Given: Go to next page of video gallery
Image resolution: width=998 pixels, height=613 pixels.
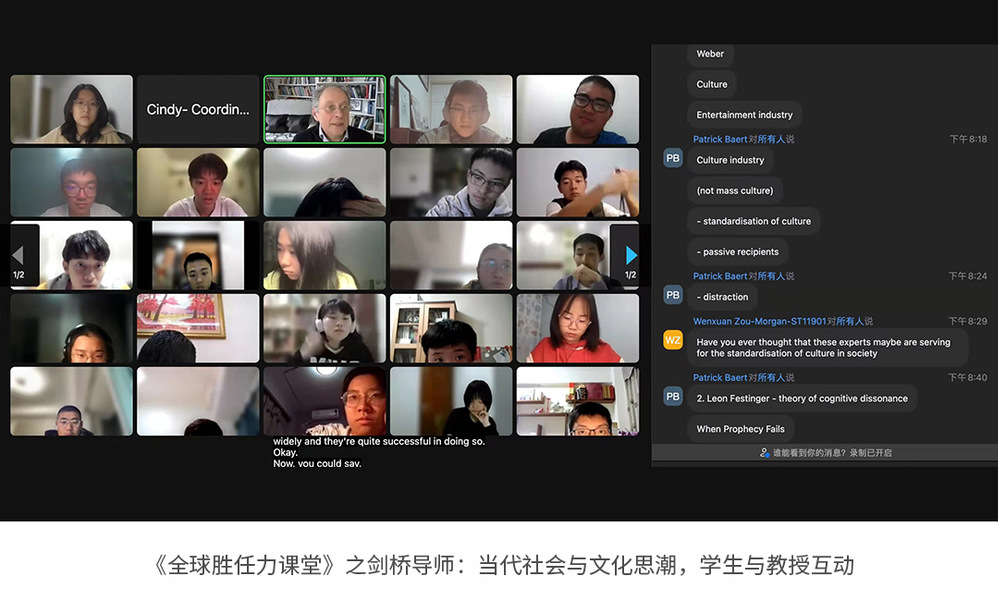Looking at the screenshot, I should pos(629,255).
